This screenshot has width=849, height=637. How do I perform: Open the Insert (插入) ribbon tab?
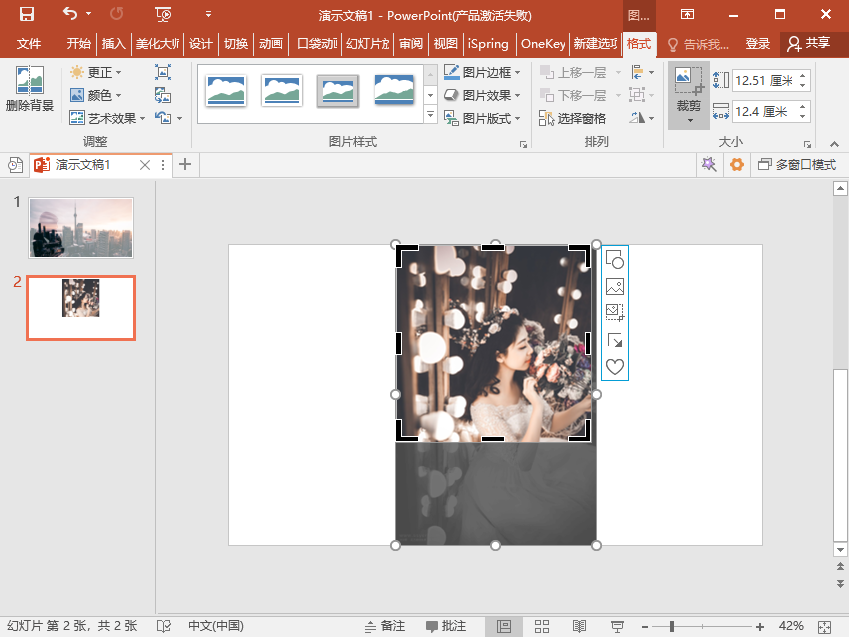click(x=114, y=44)
